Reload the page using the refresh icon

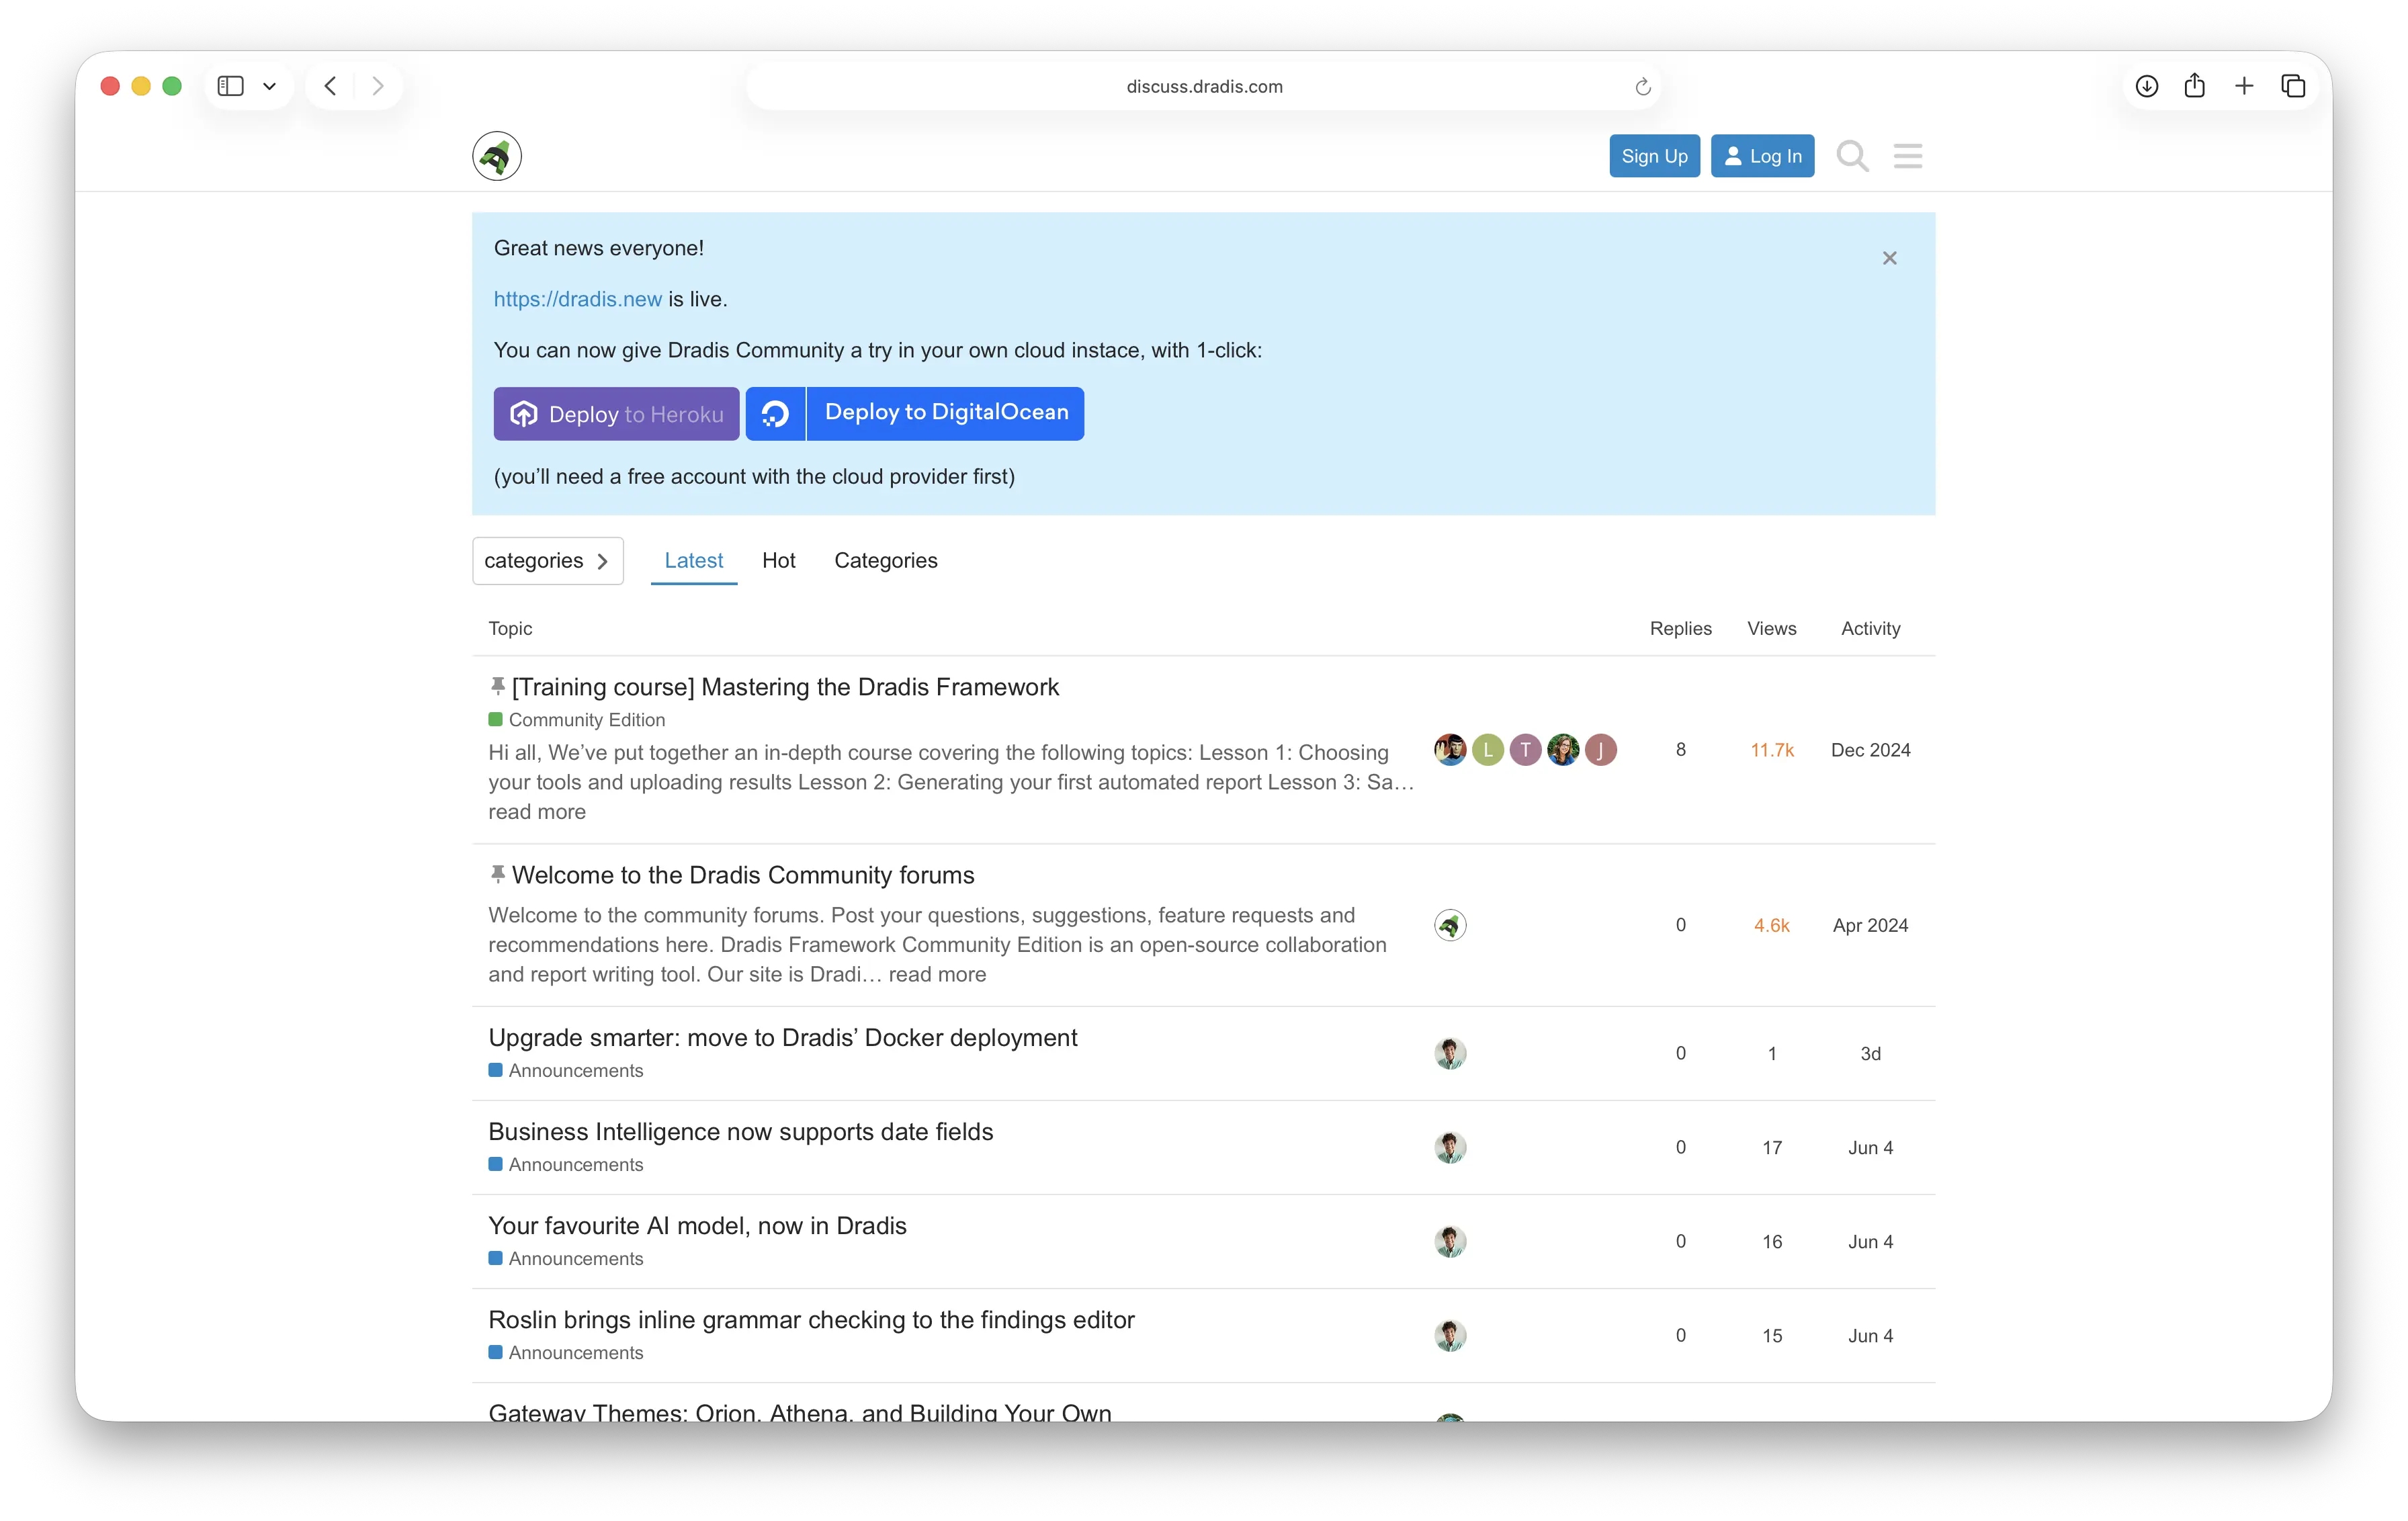(x=1642, y=87)
